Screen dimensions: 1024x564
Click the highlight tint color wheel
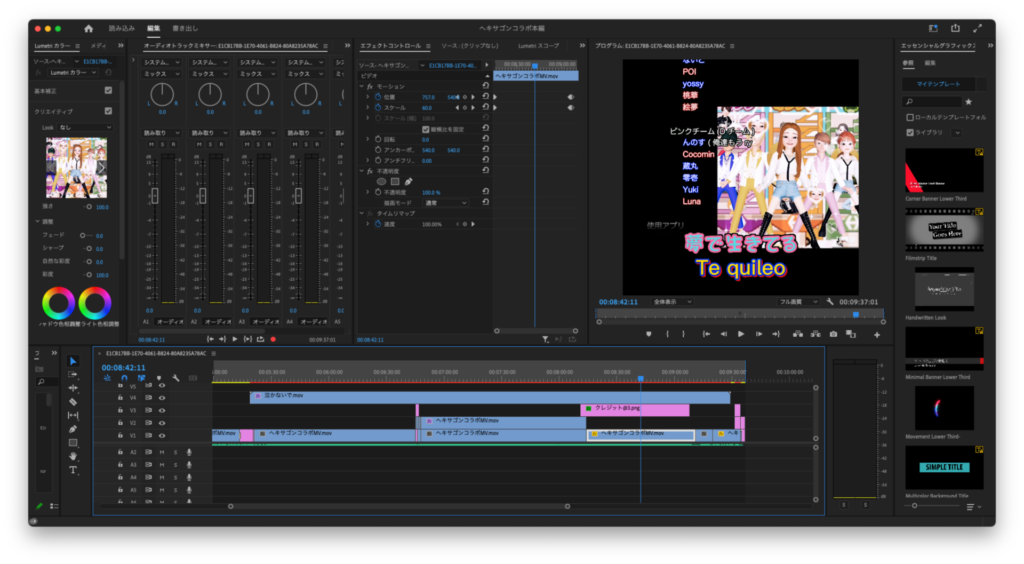point(95,302)
